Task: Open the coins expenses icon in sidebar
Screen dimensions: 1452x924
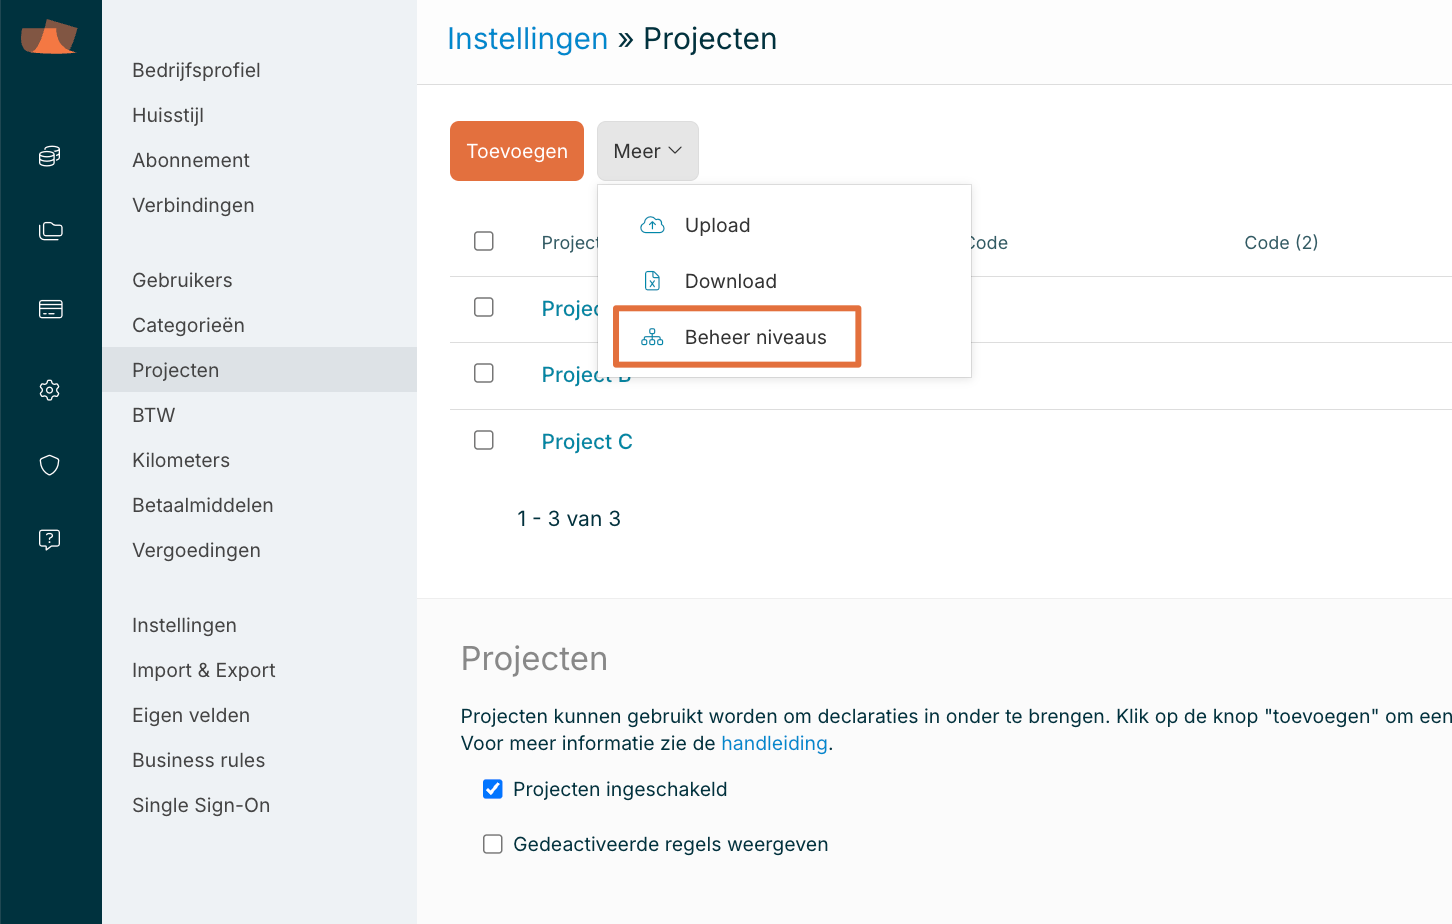Action: coord(50,156)
